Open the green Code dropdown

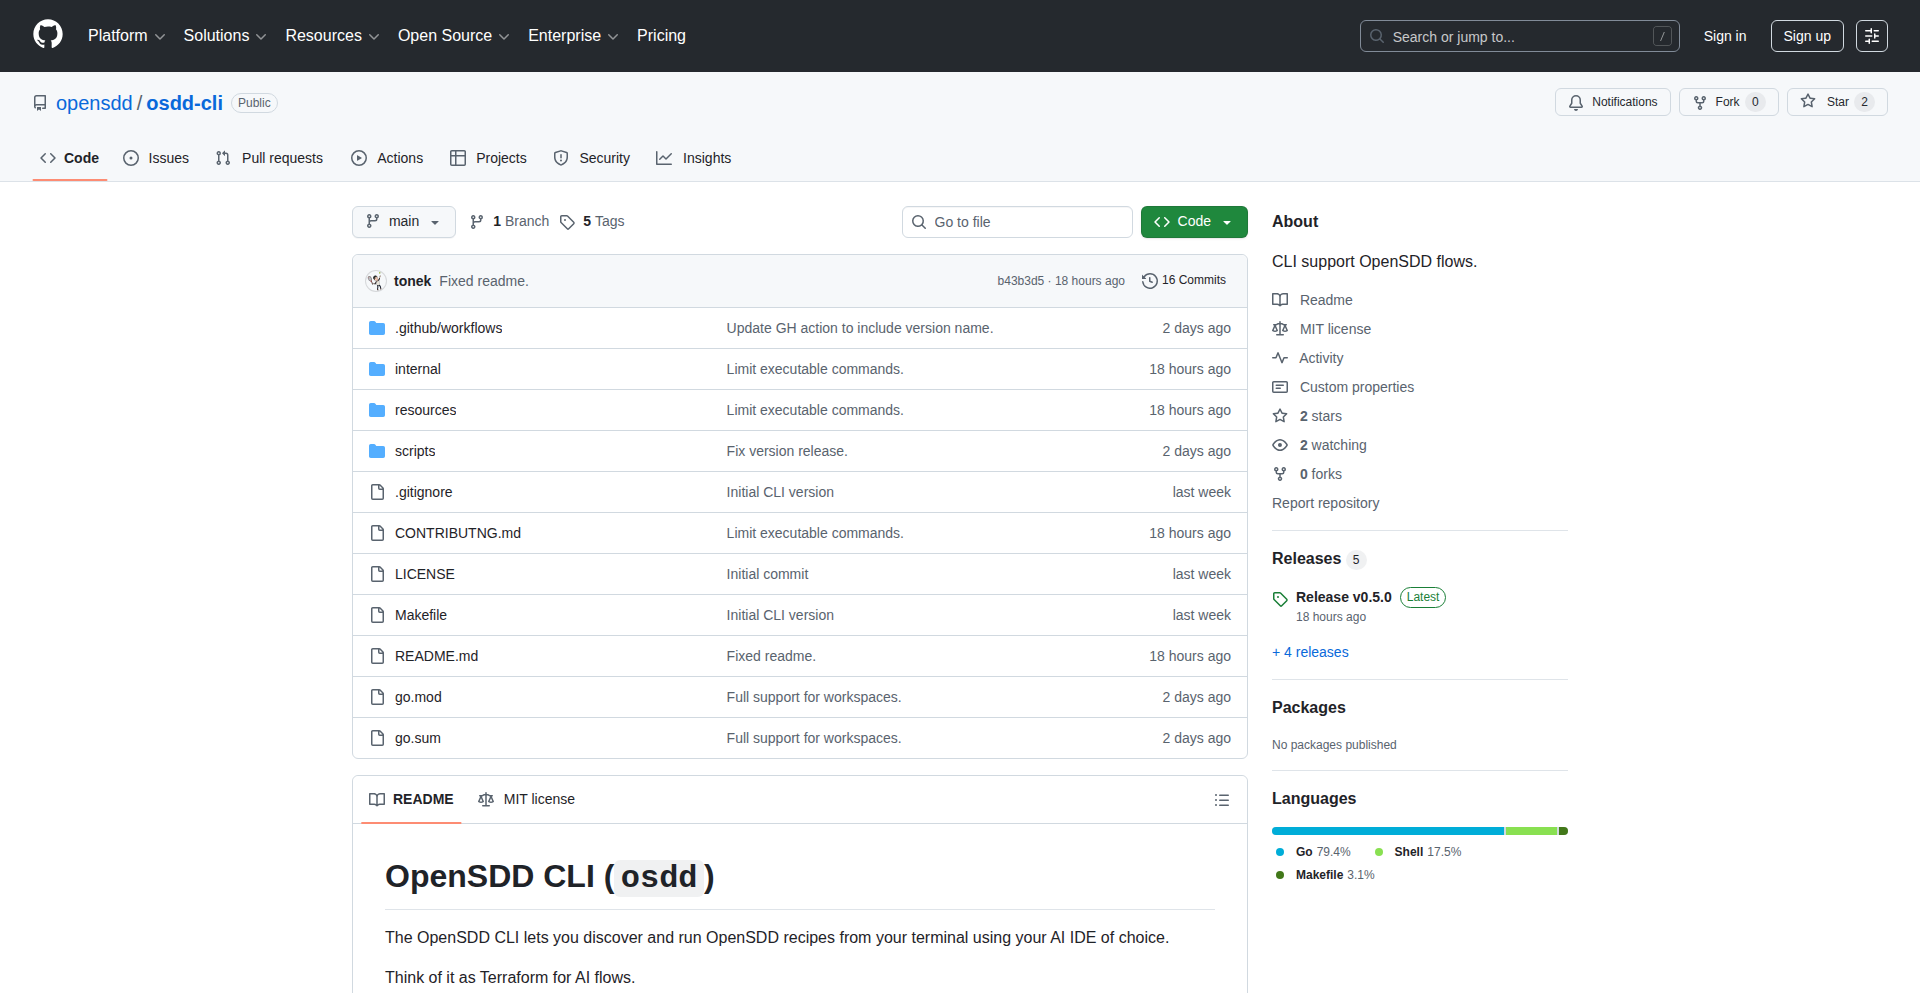pyautogui.click(x=1193, y=222)
